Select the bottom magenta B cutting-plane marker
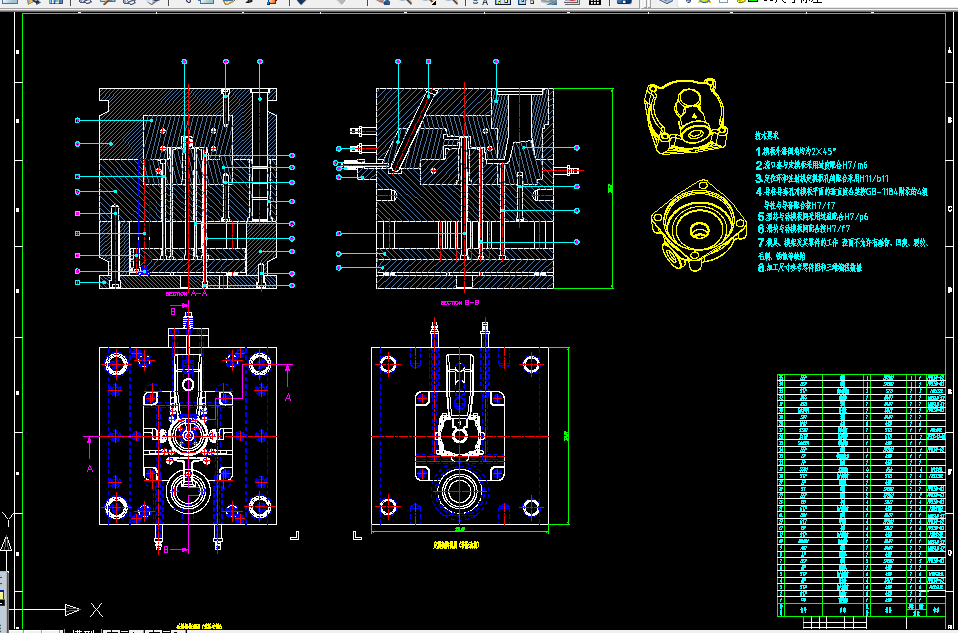The width and height of the screenshot is (958, 633). pyautogui.click(x=165, y=549)
